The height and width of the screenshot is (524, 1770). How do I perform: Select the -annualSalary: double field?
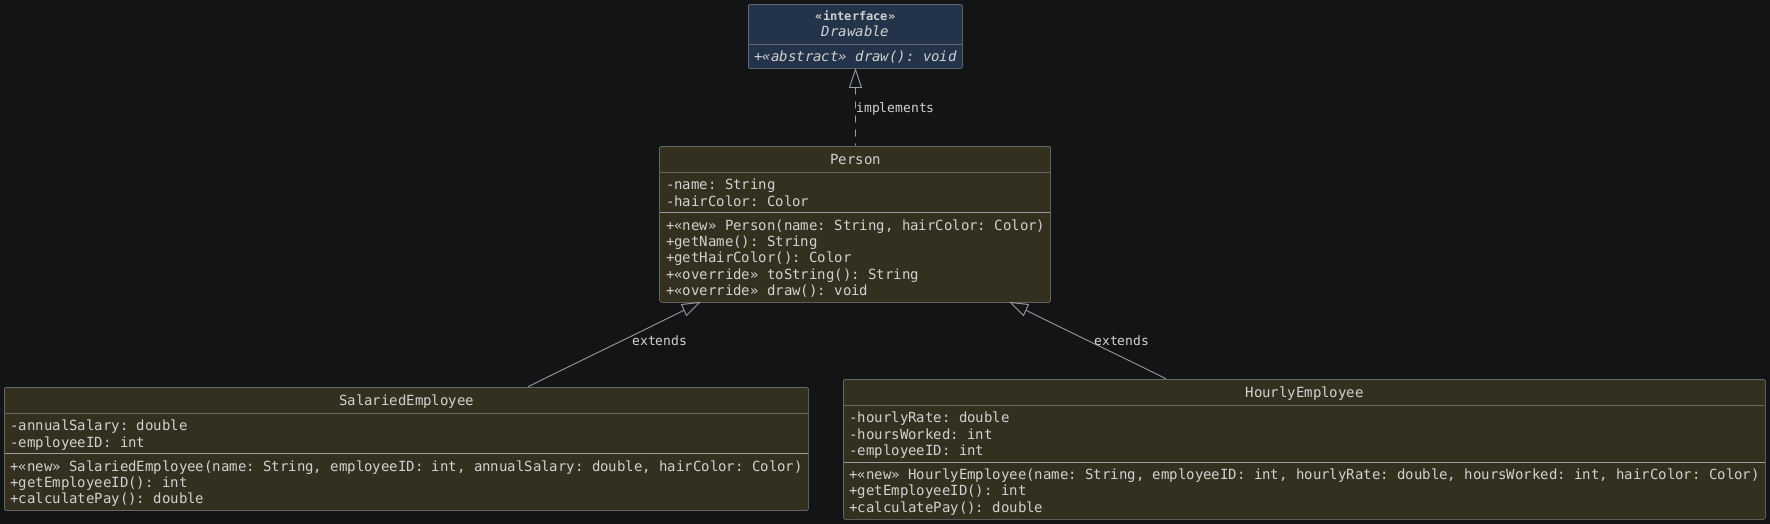[x=99, y=426]
